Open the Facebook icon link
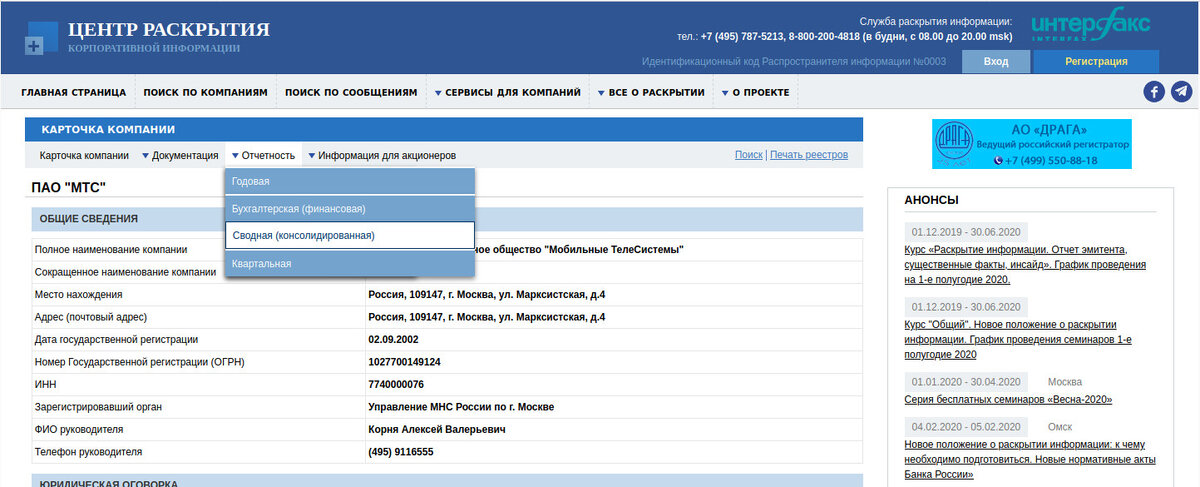Viewport: 1200px width, 487px height. point(1154,92)
